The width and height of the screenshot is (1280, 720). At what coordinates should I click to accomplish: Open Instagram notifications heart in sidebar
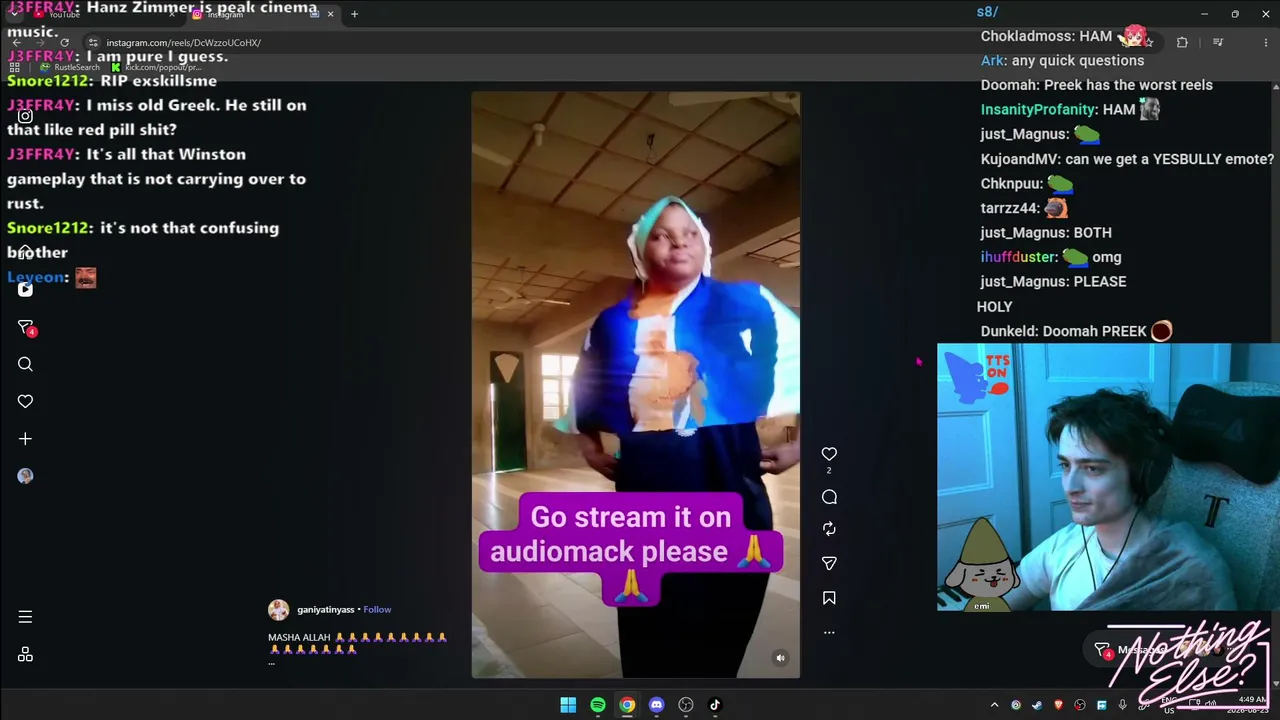pos(25,401)
